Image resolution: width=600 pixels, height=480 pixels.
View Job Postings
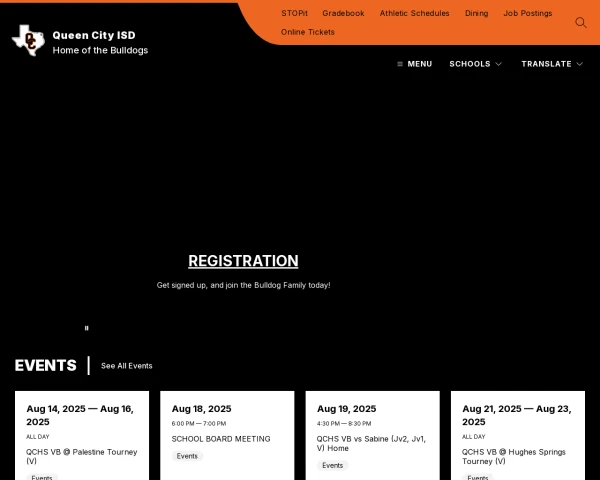point(528,13)
